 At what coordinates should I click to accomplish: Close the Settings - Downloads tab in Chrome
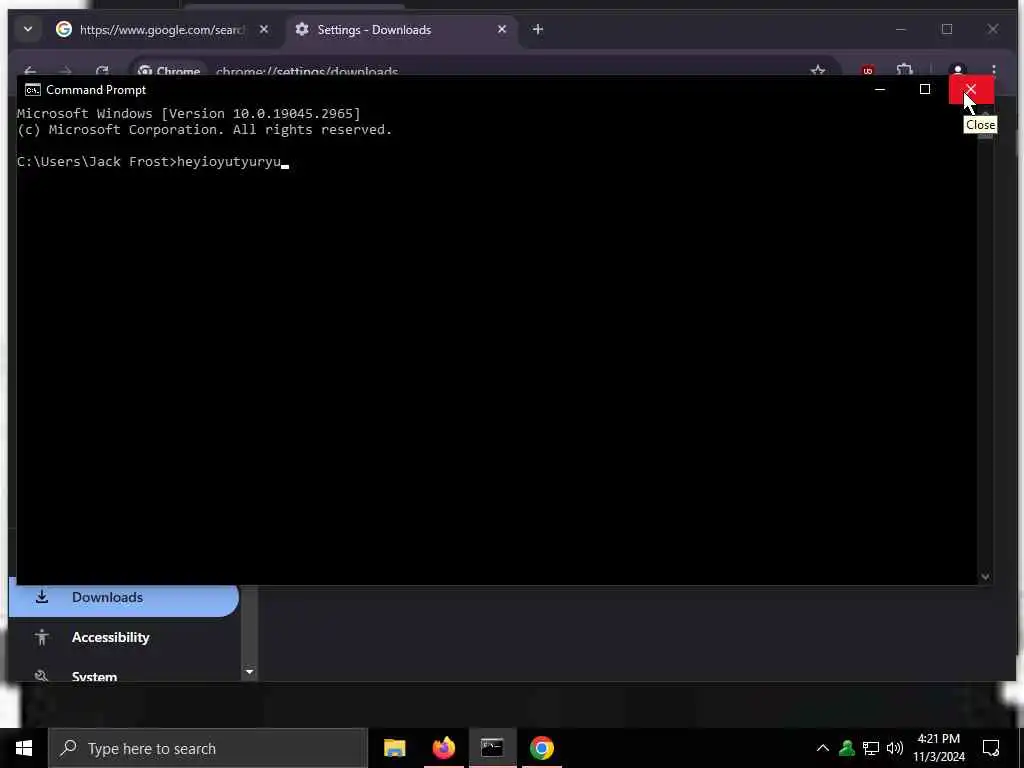(502, 29)
